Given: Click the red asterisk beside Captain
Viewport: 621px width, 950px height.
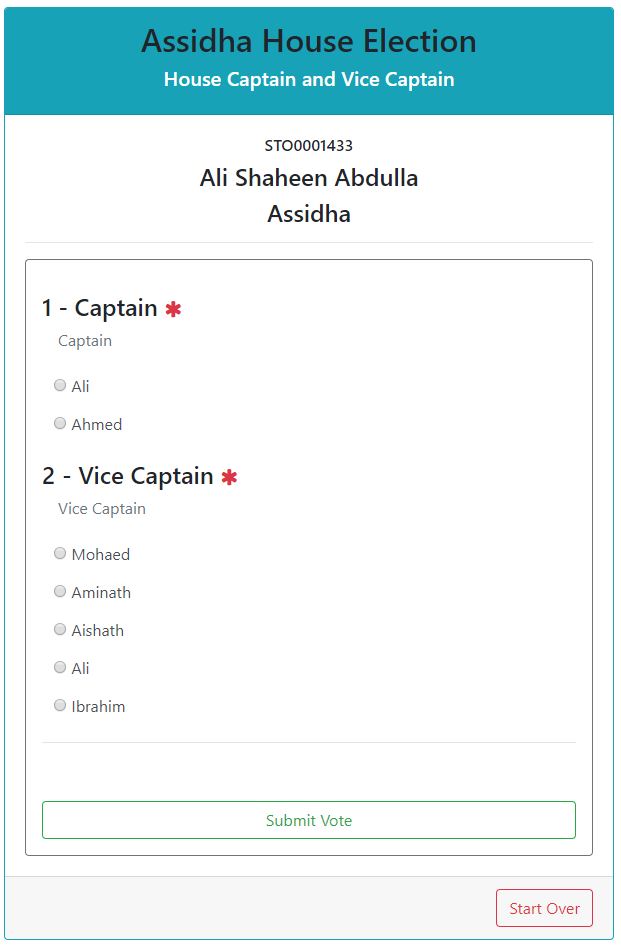Looking at the screenshot, I should (173, 309).
